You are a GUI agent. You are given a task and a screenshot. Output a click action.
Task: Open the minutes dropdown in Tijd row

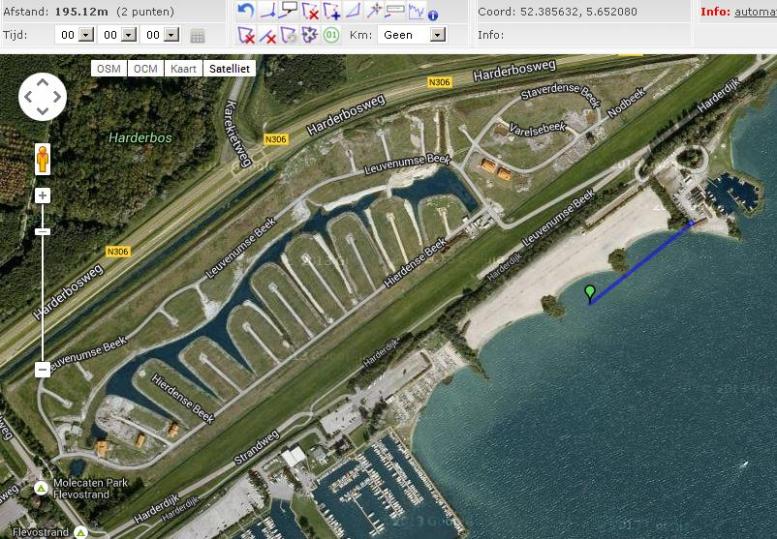point(129,35)
